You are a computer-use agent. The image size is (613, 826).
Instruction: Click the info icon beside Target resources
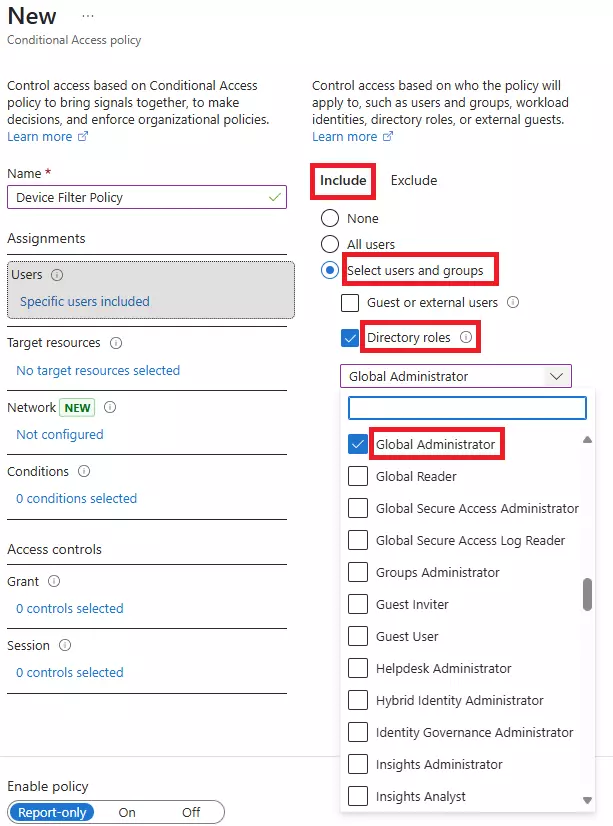(x=114, y=343)
